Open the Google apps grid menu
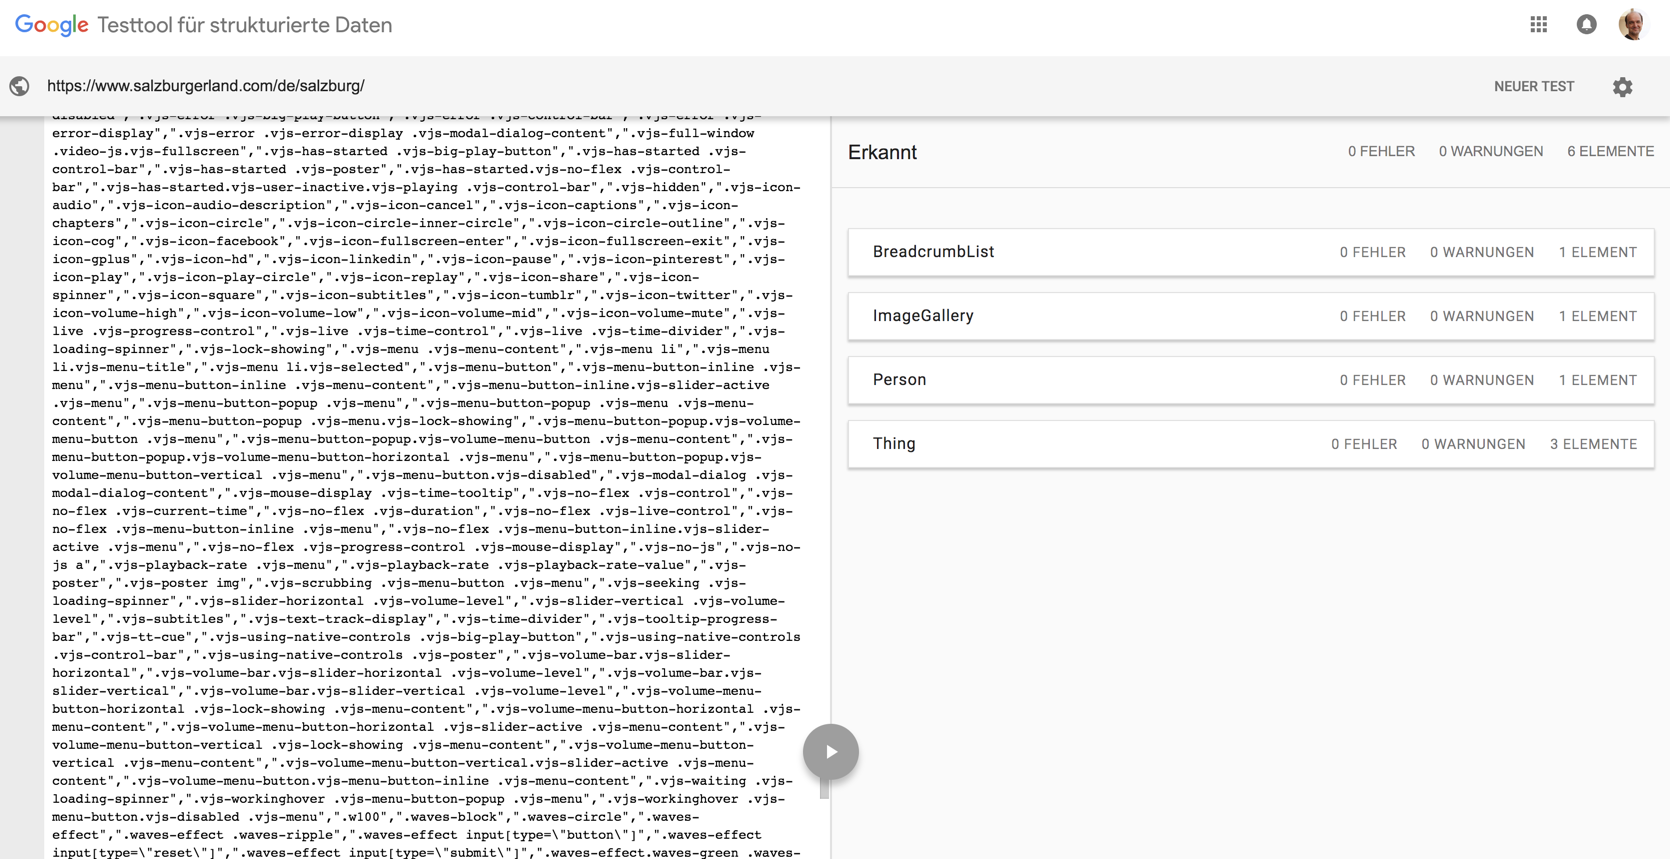Viewport: 1670px width, 859px height. point(1538,25)
